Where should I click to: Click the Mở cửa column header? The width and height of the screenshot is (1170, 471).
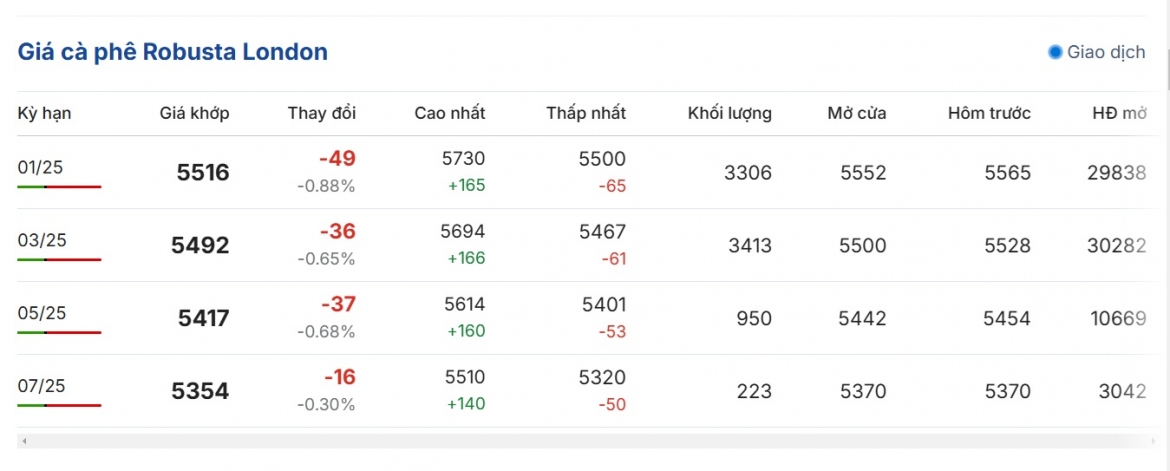[x=857, y=113]
